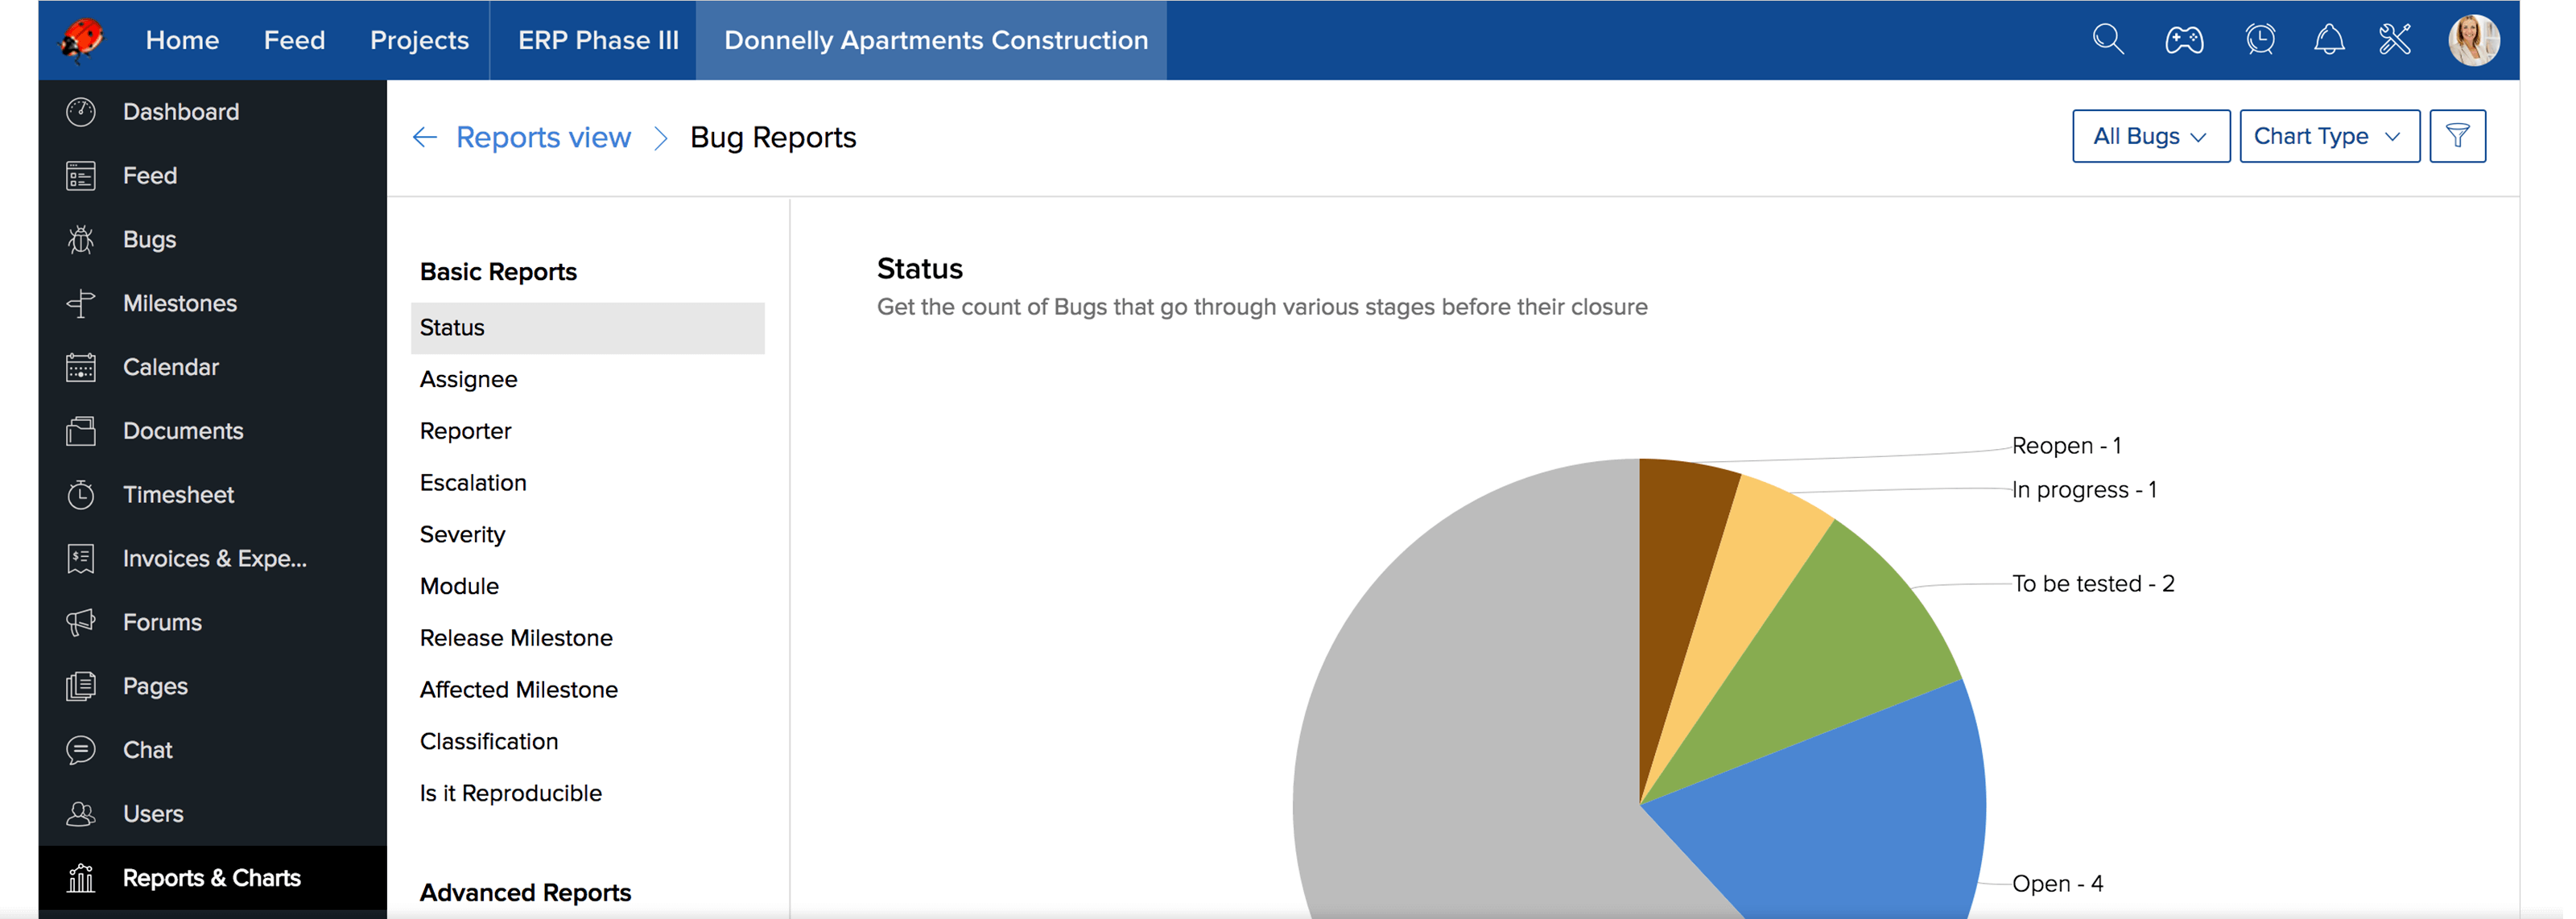Viewport: 2576px width, 919px height.
Task: Open Dashboard label in sidebar
Action: point(181,112)
